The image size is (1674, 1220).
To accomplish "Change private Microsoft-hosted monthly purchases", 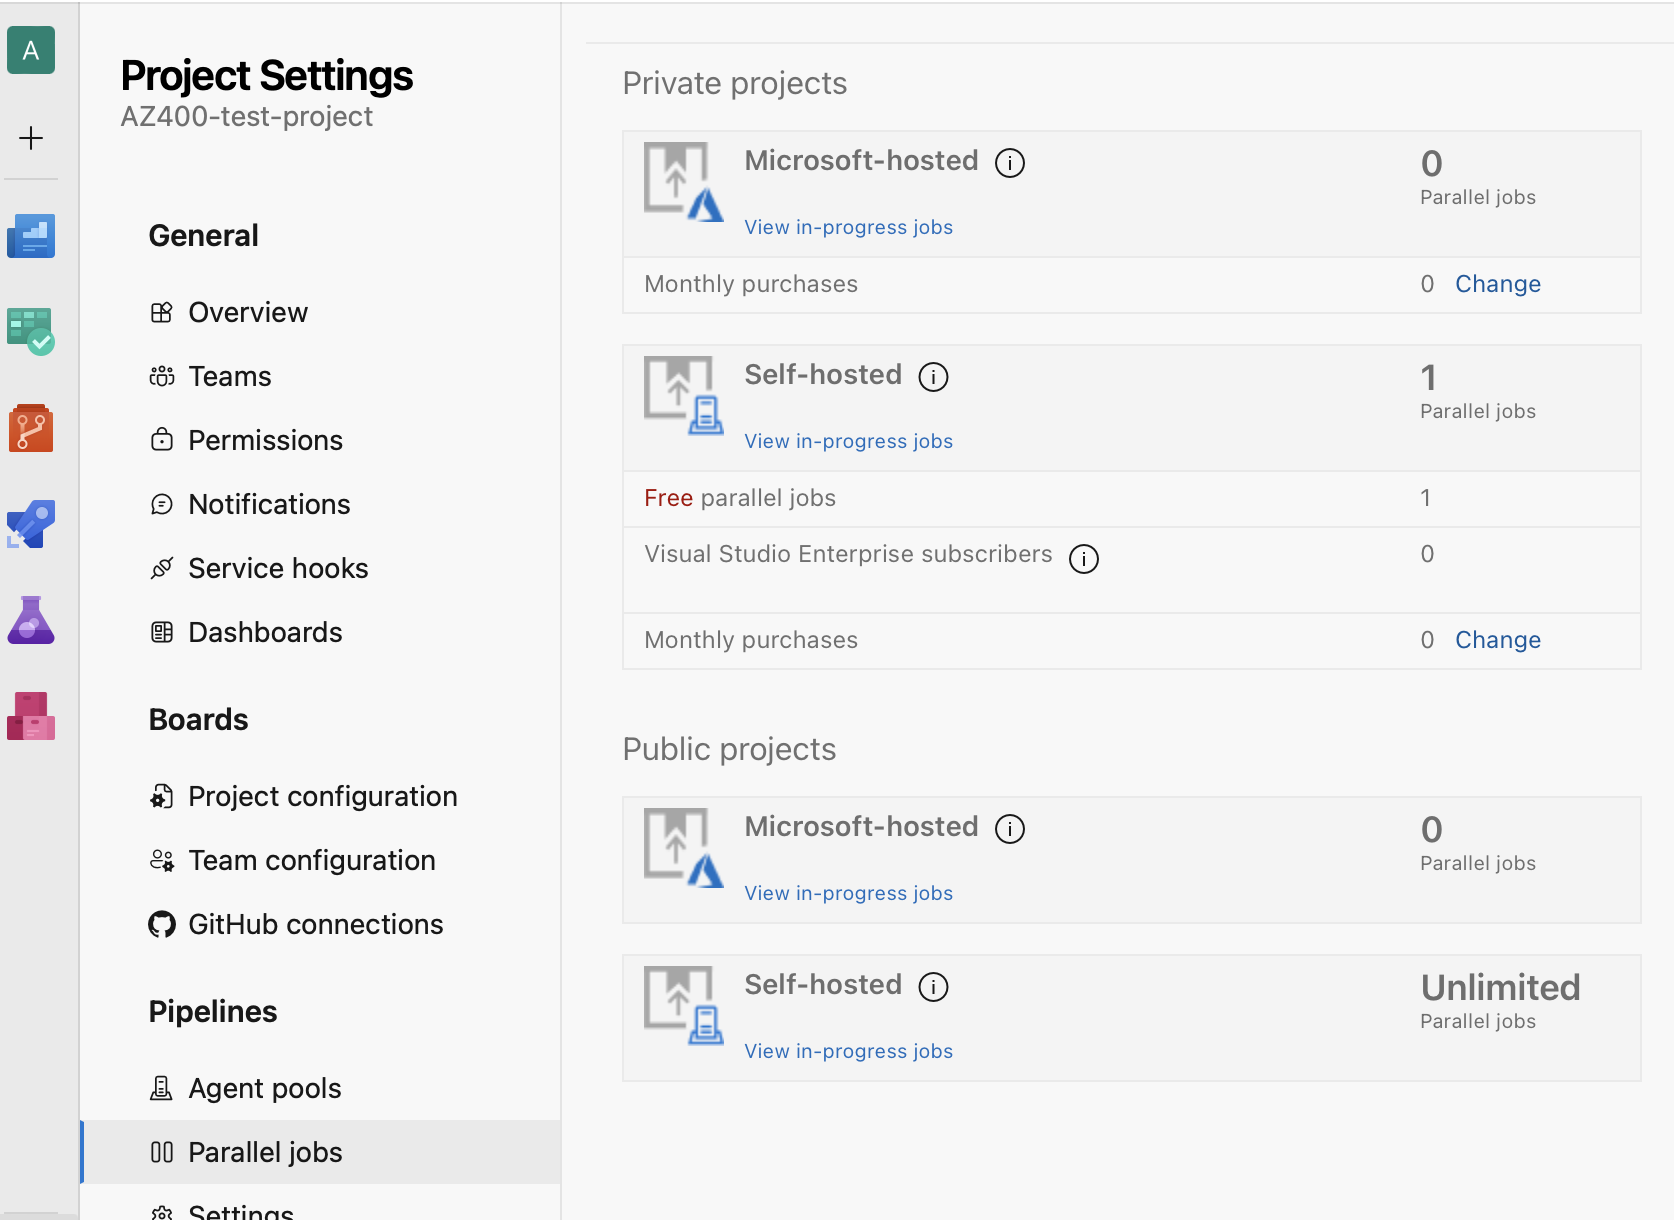I will tap(1497, 284).
